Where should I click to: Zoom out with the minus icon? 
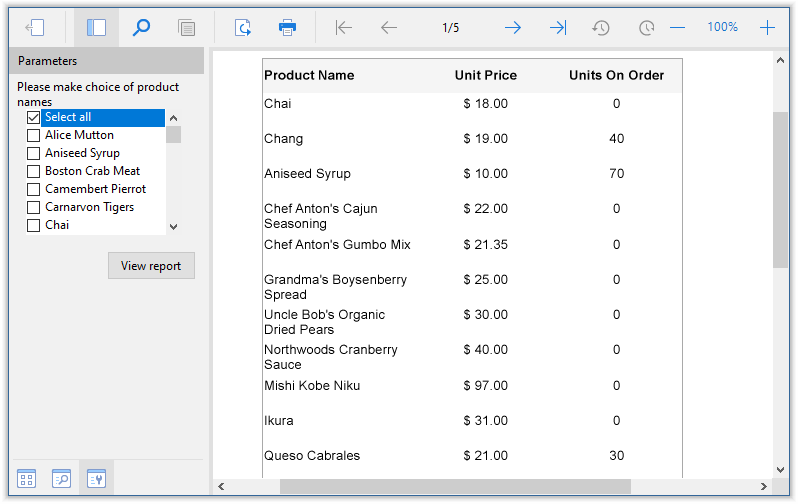tap(677, 27)
